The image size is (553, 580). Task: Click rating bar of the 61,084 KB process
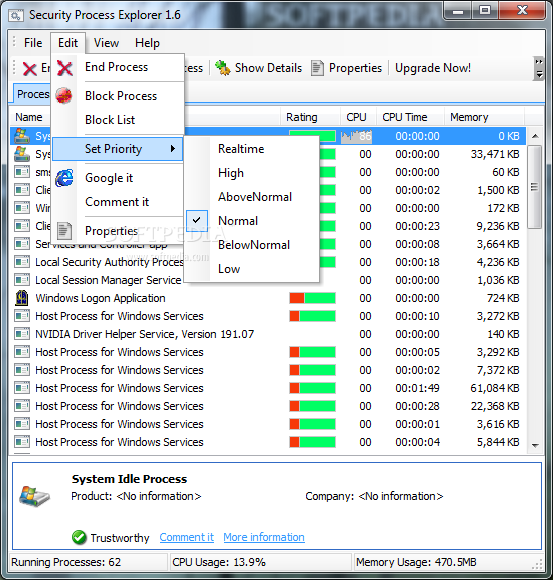(313, 388)
